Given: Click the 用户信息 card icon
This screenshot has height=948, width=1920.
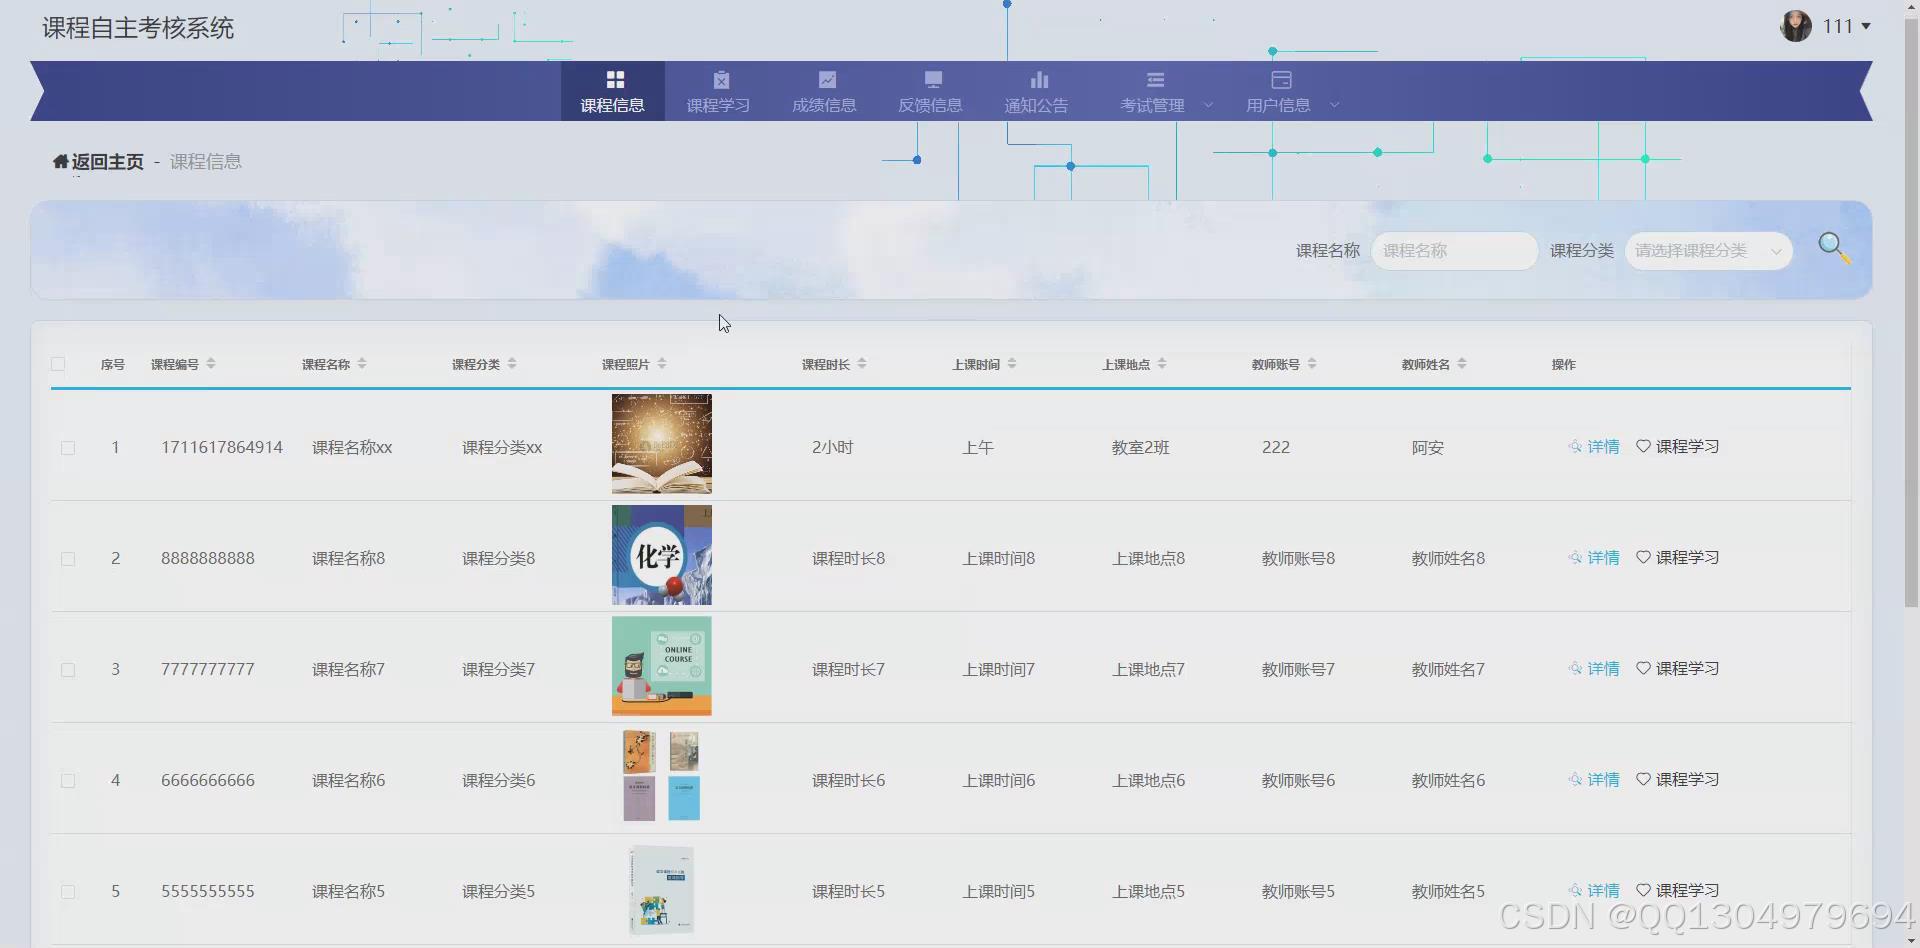Looking at the screenshot, I should click(x=1279, y=78).
